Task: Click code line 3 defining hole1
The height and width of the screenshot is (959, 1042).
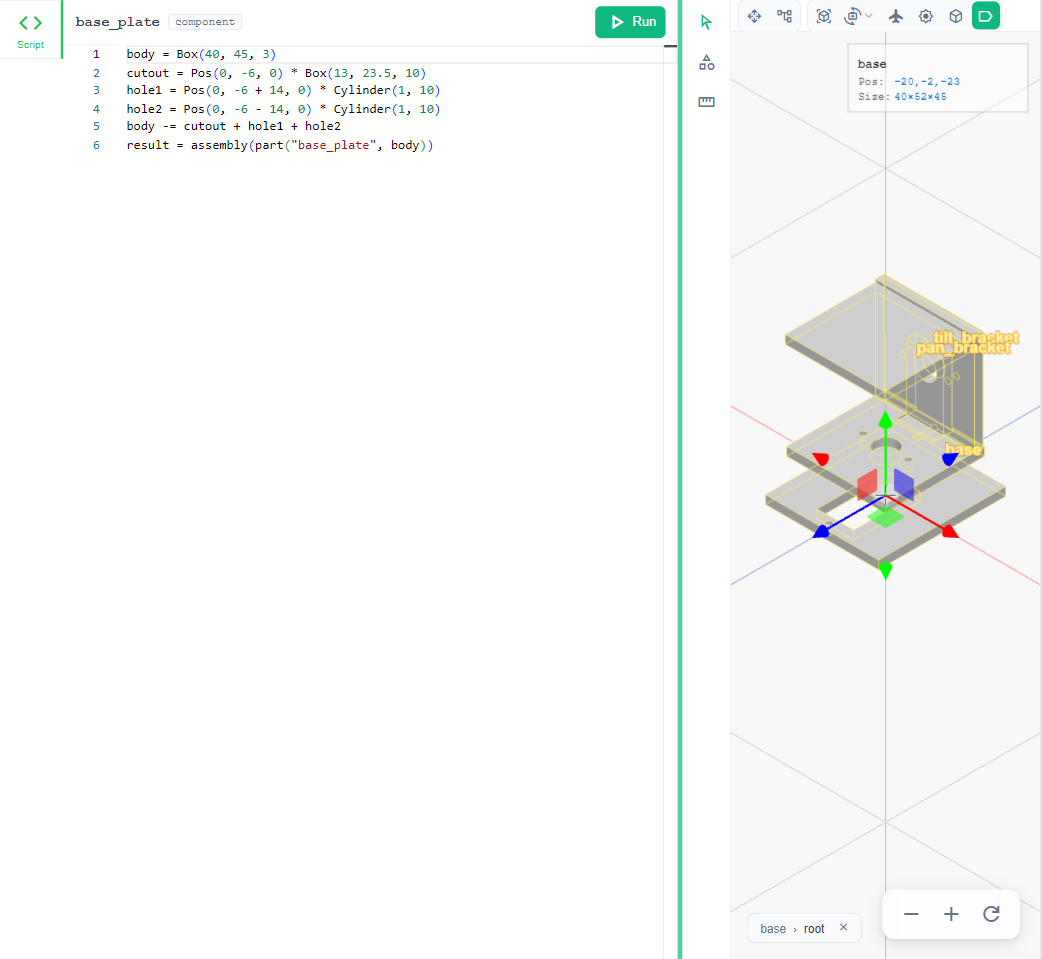Action: (283, 90)
